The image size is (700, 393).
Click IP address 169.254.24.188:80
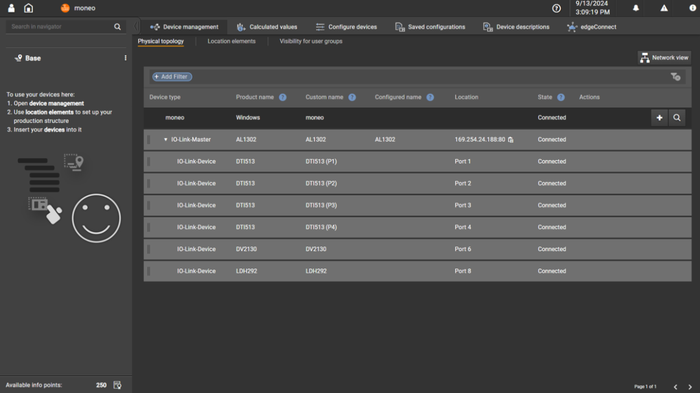pyautogui.click(x=480, y=139)
